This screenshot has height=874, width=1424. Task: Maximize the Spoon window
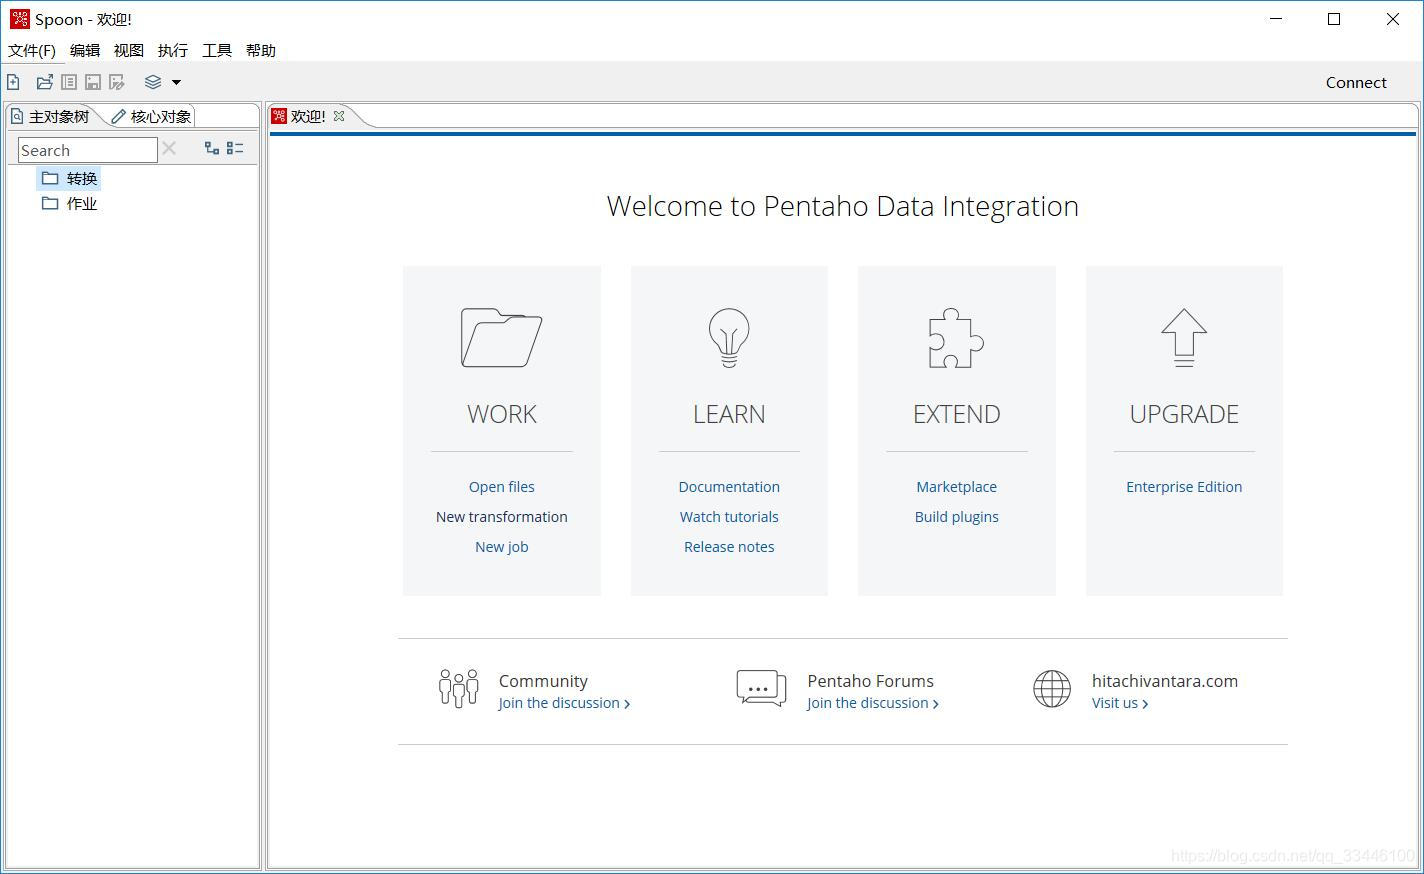pos(1334,19)
